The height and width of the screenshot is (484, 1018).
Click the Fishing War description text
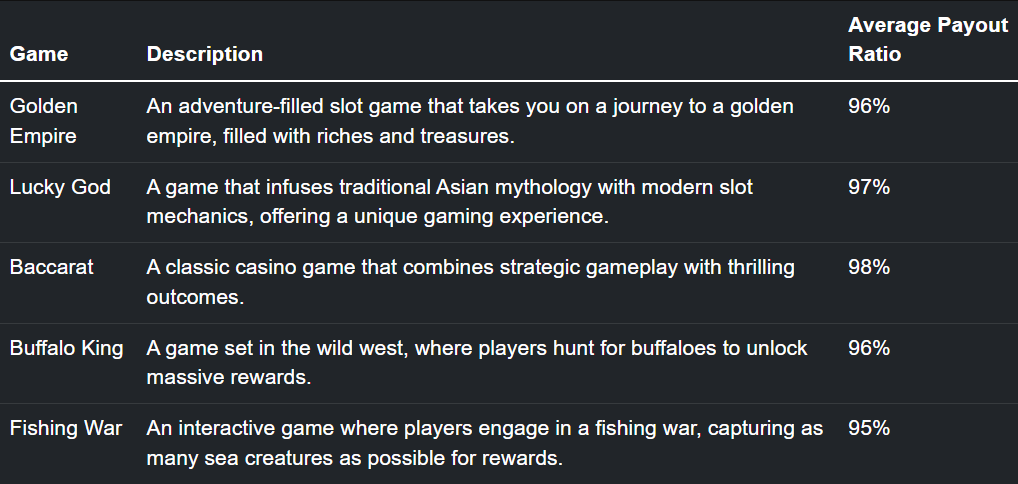click(485, 443)
